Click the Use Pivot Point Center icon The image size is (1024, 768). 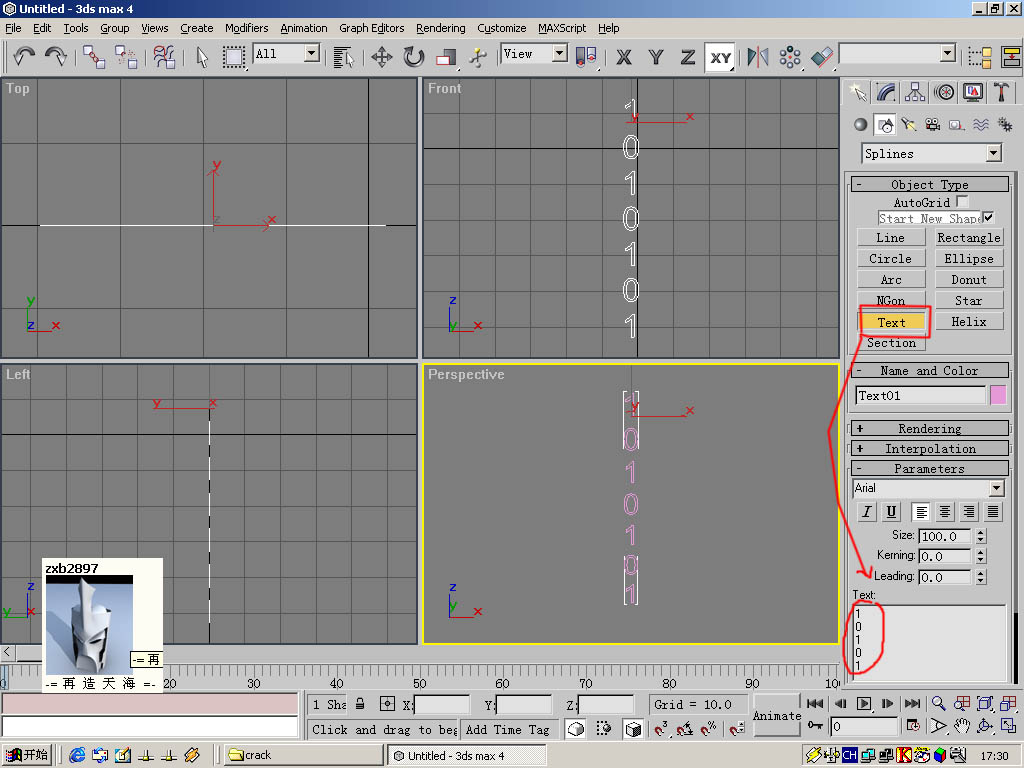[x=586, y=57]
